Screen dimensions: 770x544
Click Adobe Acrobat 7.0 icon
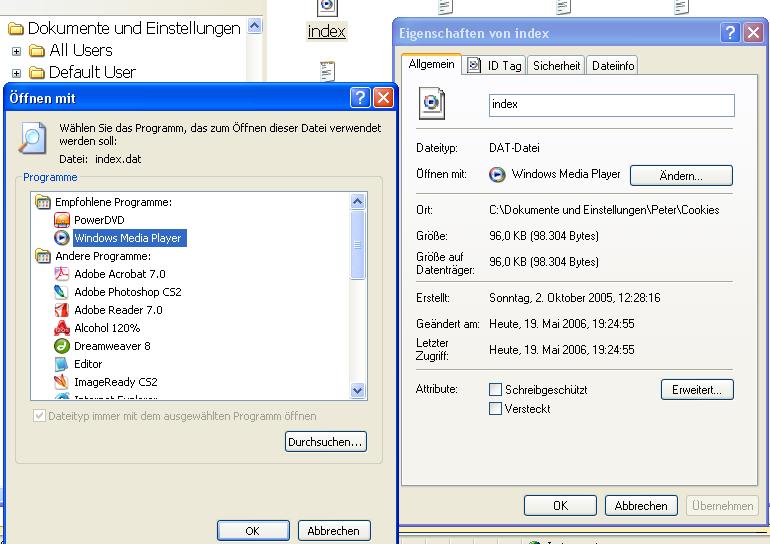[x=62, y=274]
